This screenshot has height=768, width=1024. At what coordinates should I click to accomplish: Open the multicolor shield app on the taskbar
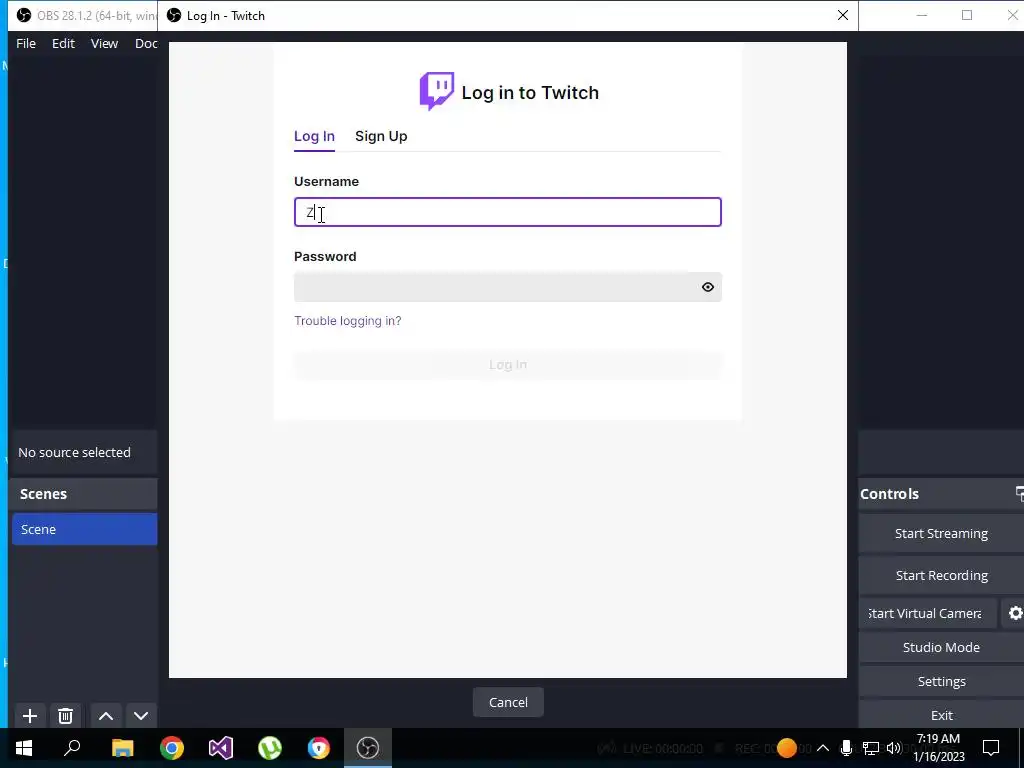319,748
